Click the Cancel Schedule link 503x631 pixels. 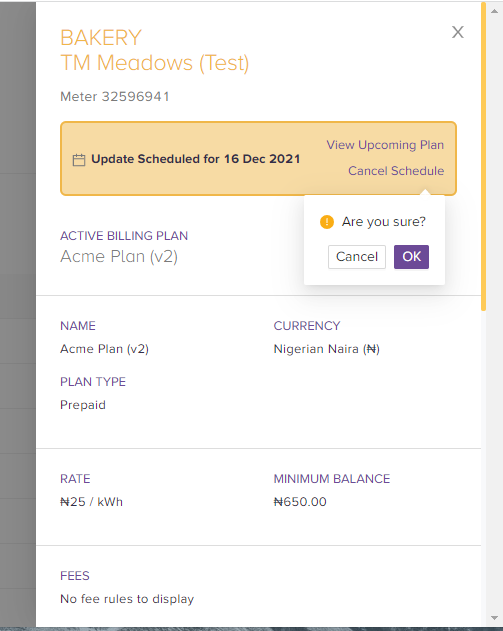click(x=396, y=171)
